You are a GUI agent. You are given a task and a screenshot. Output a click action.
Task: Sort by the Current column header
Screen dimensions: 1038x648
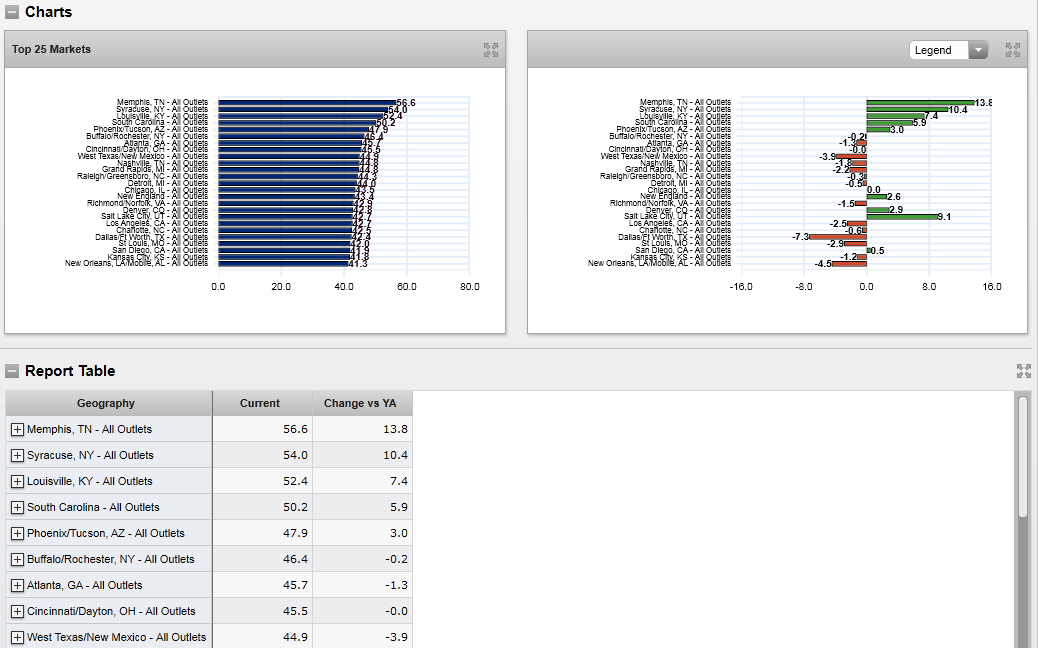click(x=260, y=403)
